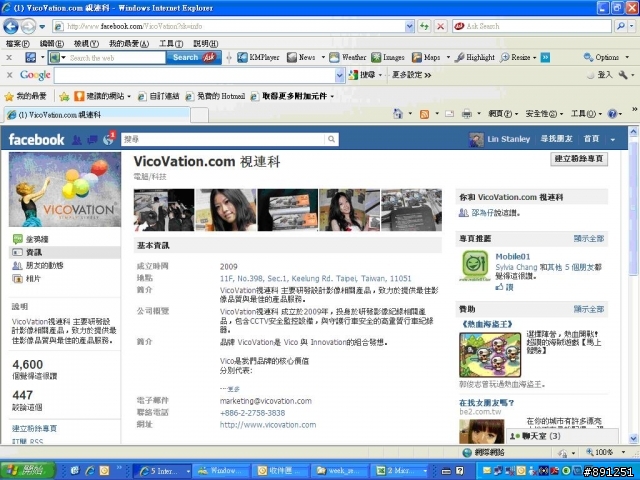Click 尋找朋友 link in Facebook header
Viewport: 640px width, 480px height.
[x=556, y=139]
